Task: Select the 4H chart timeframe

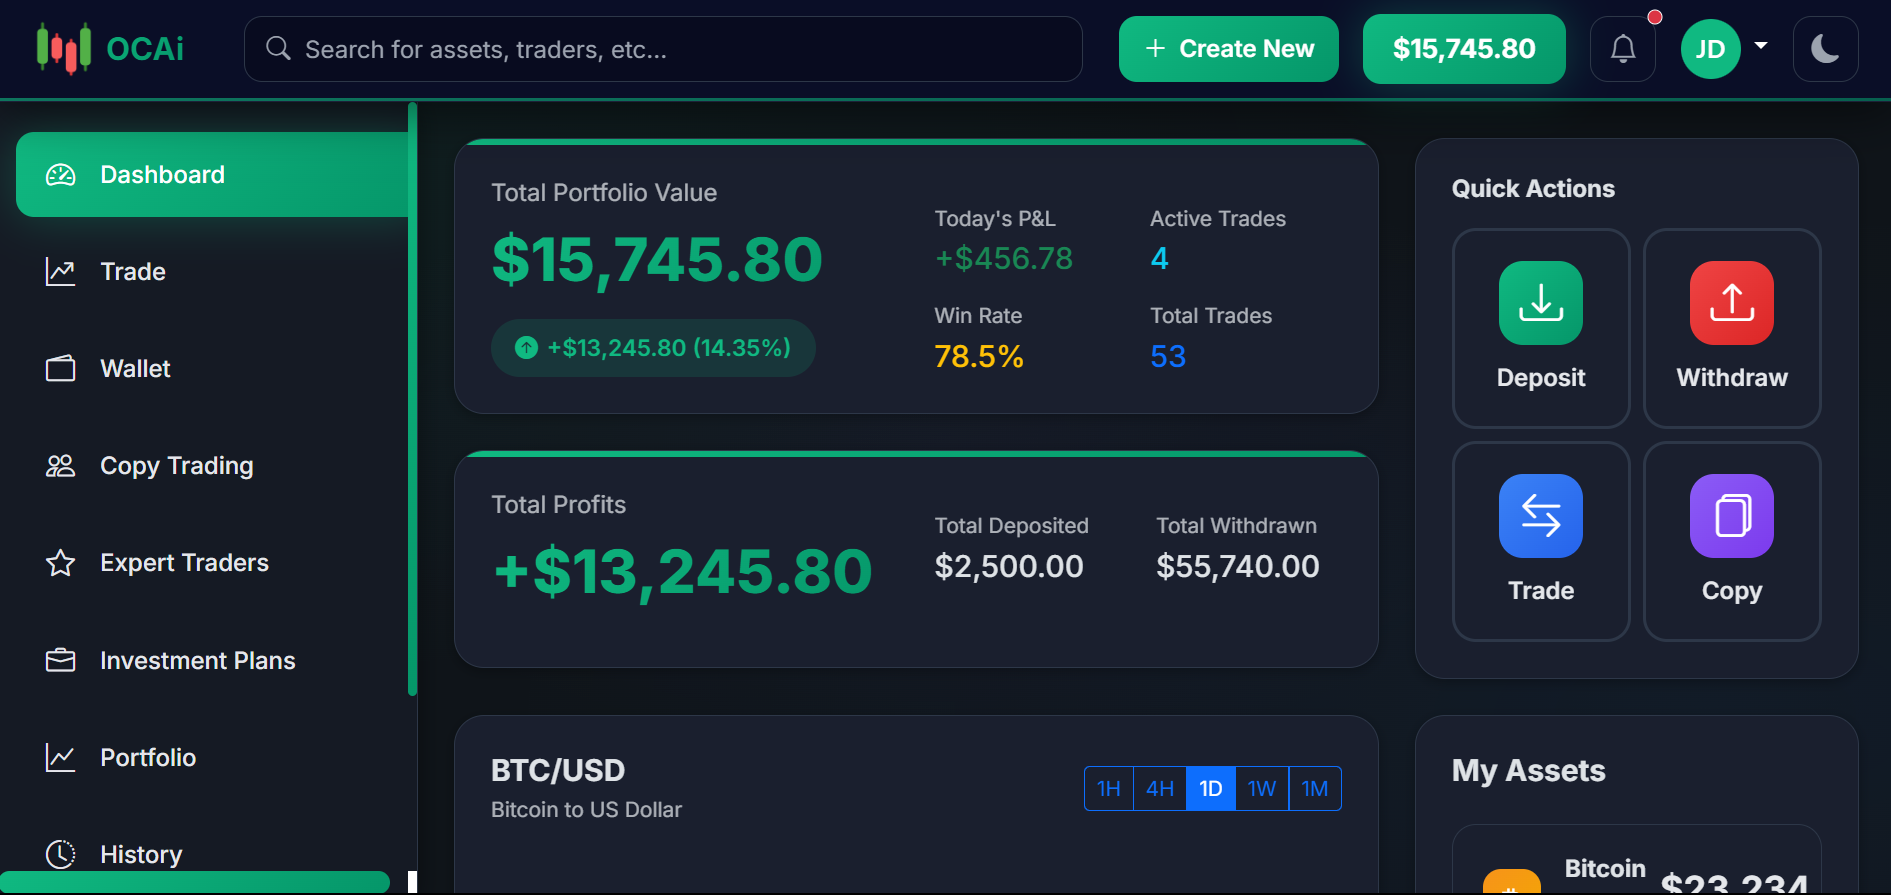Action: [x=1160, y=789]
